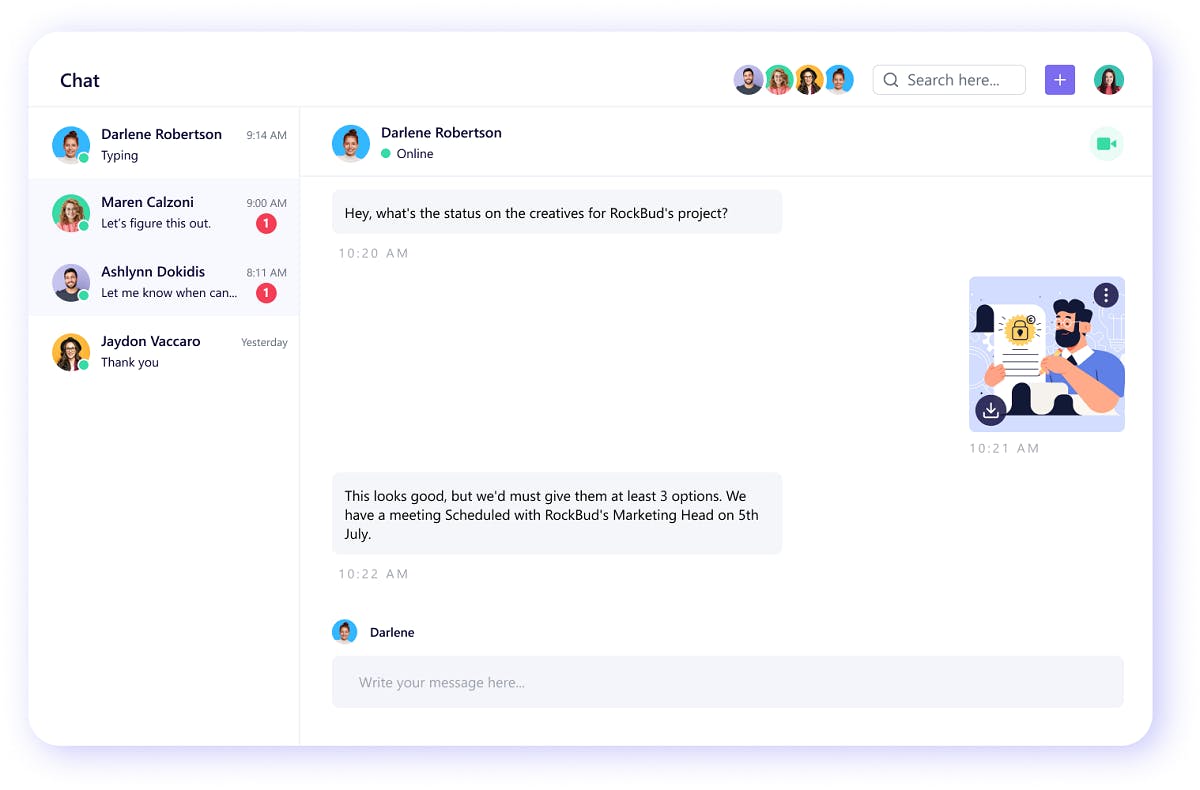Click the unread indicator on Ashlynn Dokidis's chat
Viewport: 1200px width, 790px height.
click(265, 293)
